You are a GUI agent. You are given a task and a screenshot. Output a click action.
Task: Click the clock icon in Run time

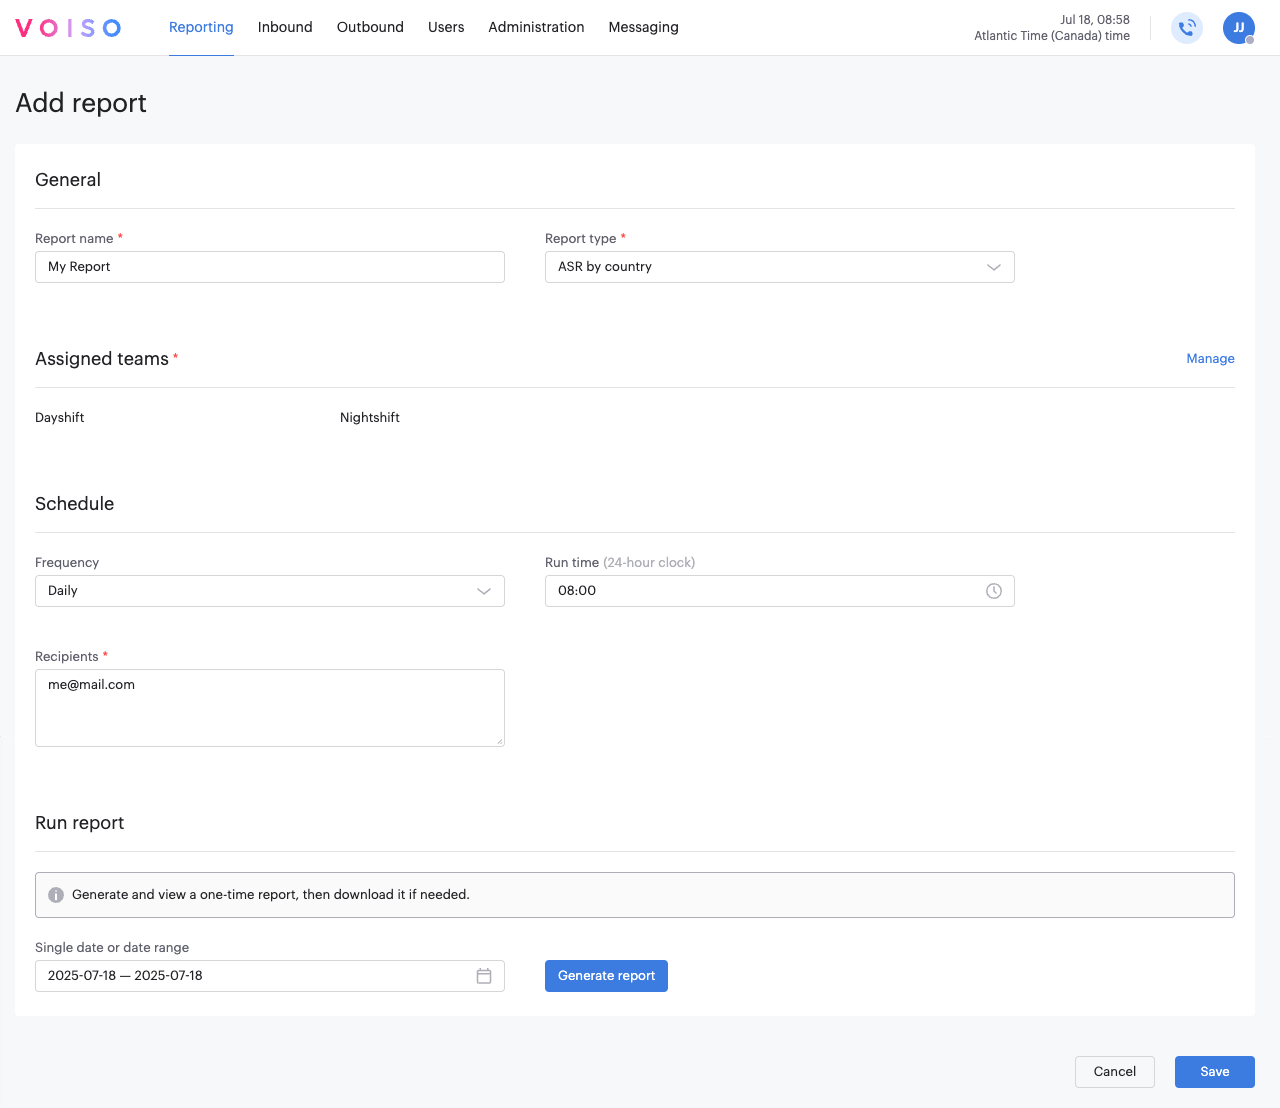[994, 591]
